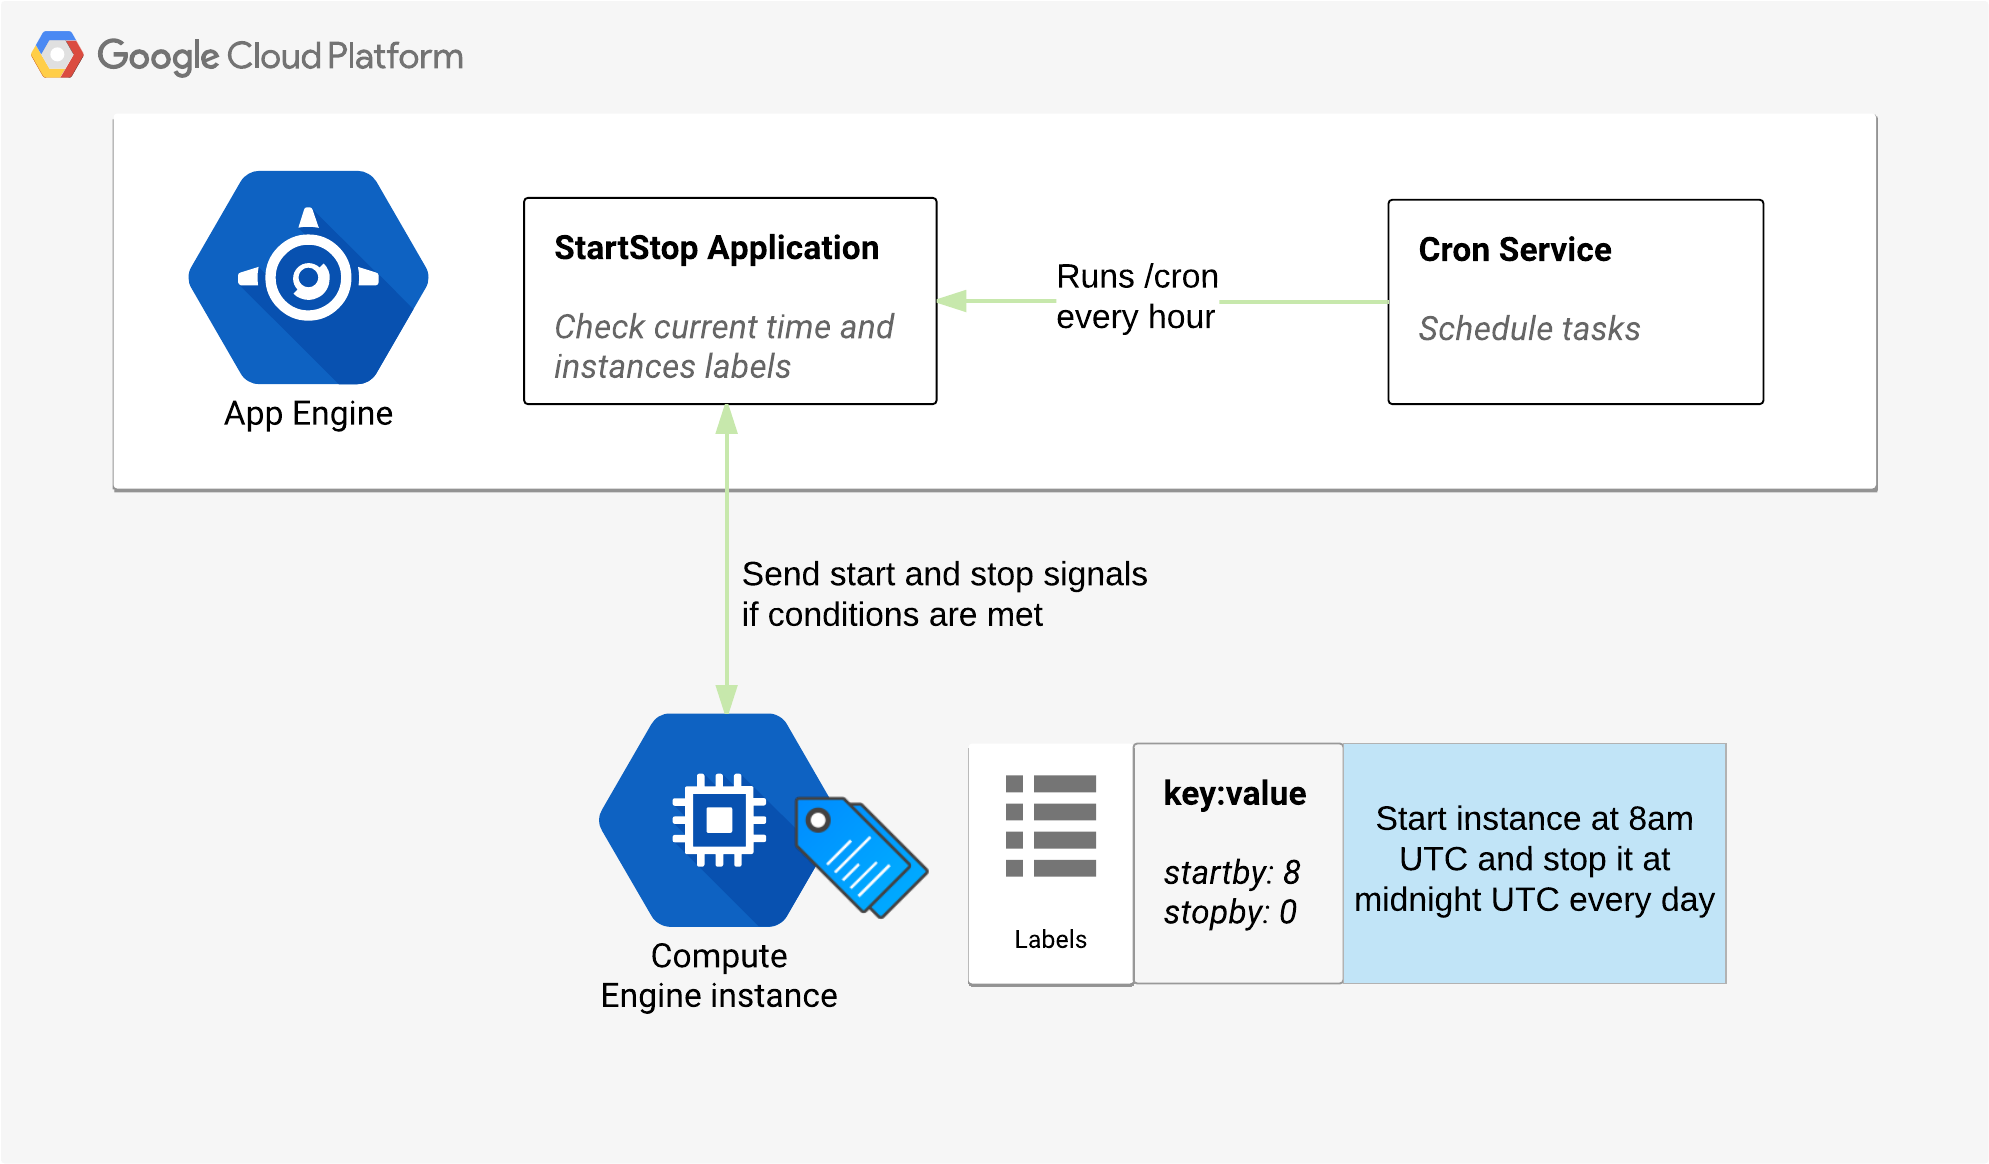Click the key:value heading

(x=1234, y=793)
